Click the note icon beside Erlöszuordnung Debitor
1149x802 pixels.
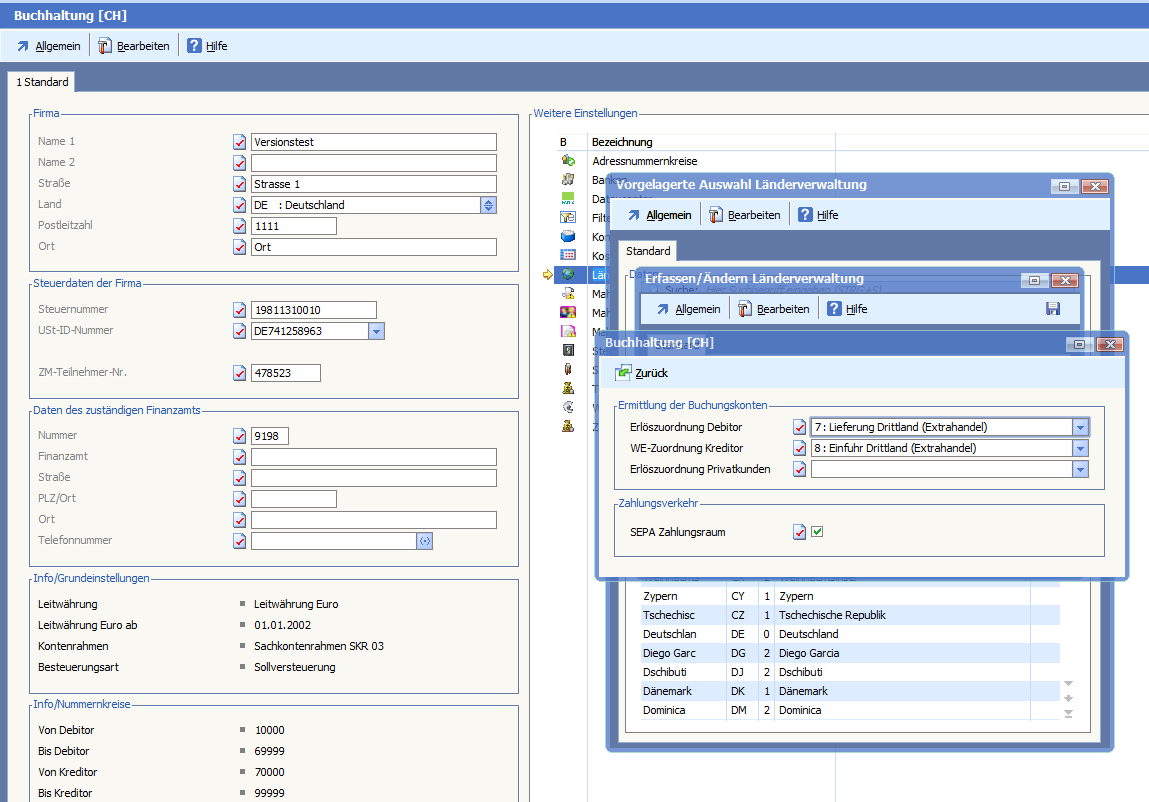799,428
